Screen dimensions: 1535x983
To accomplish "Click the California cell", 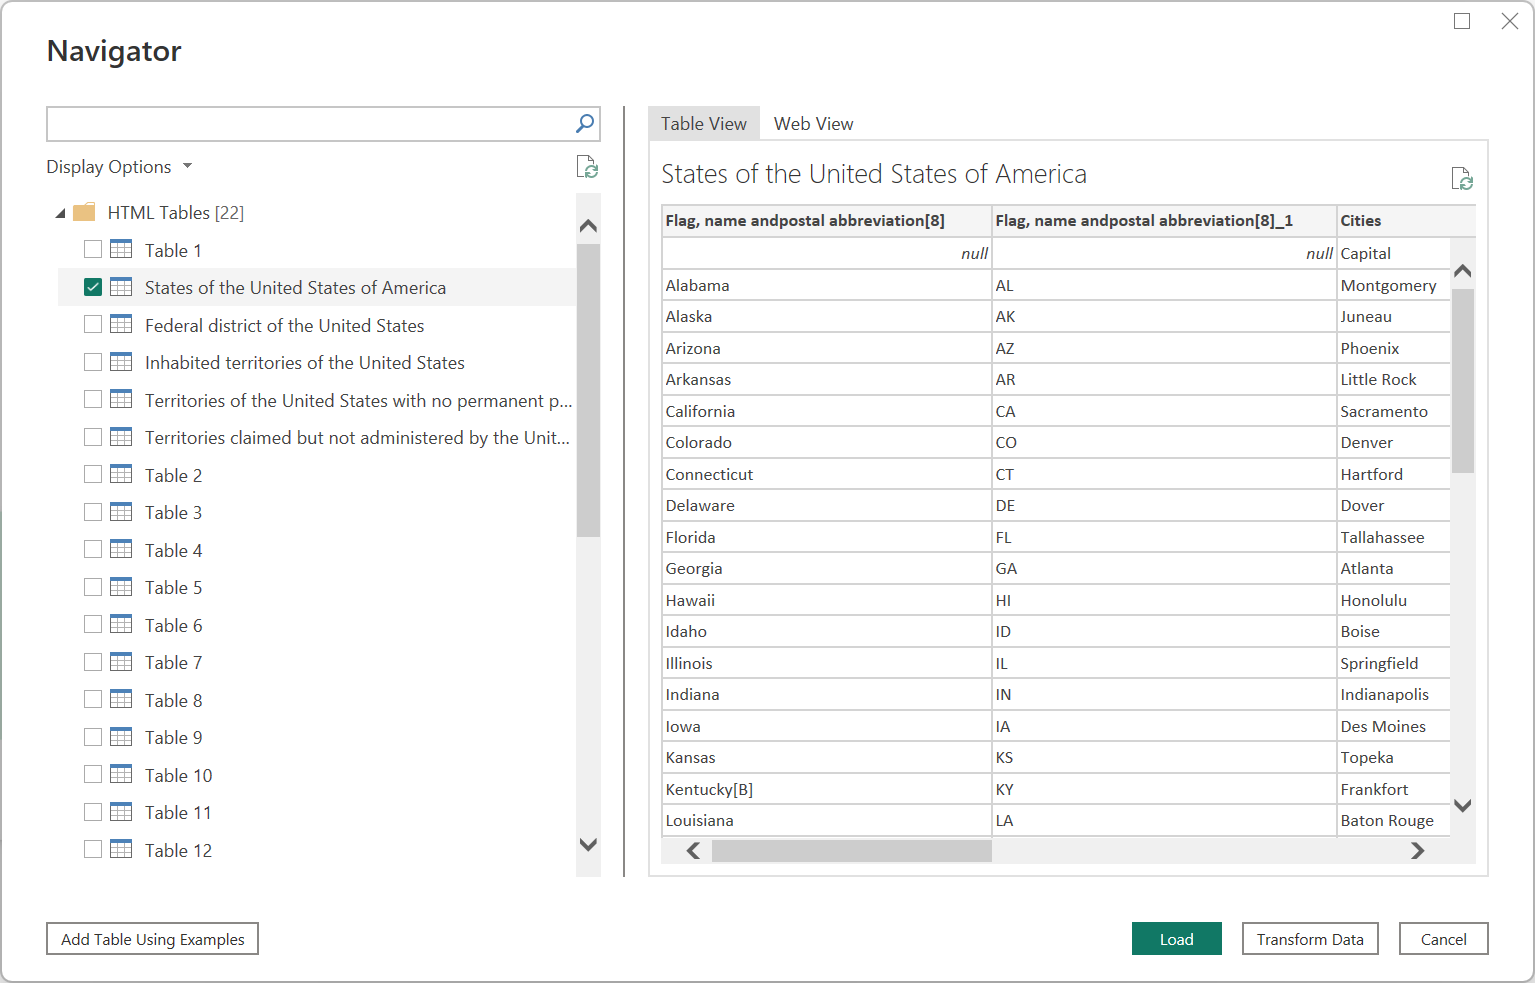I will pyautogui.click(x=826, y=411).
